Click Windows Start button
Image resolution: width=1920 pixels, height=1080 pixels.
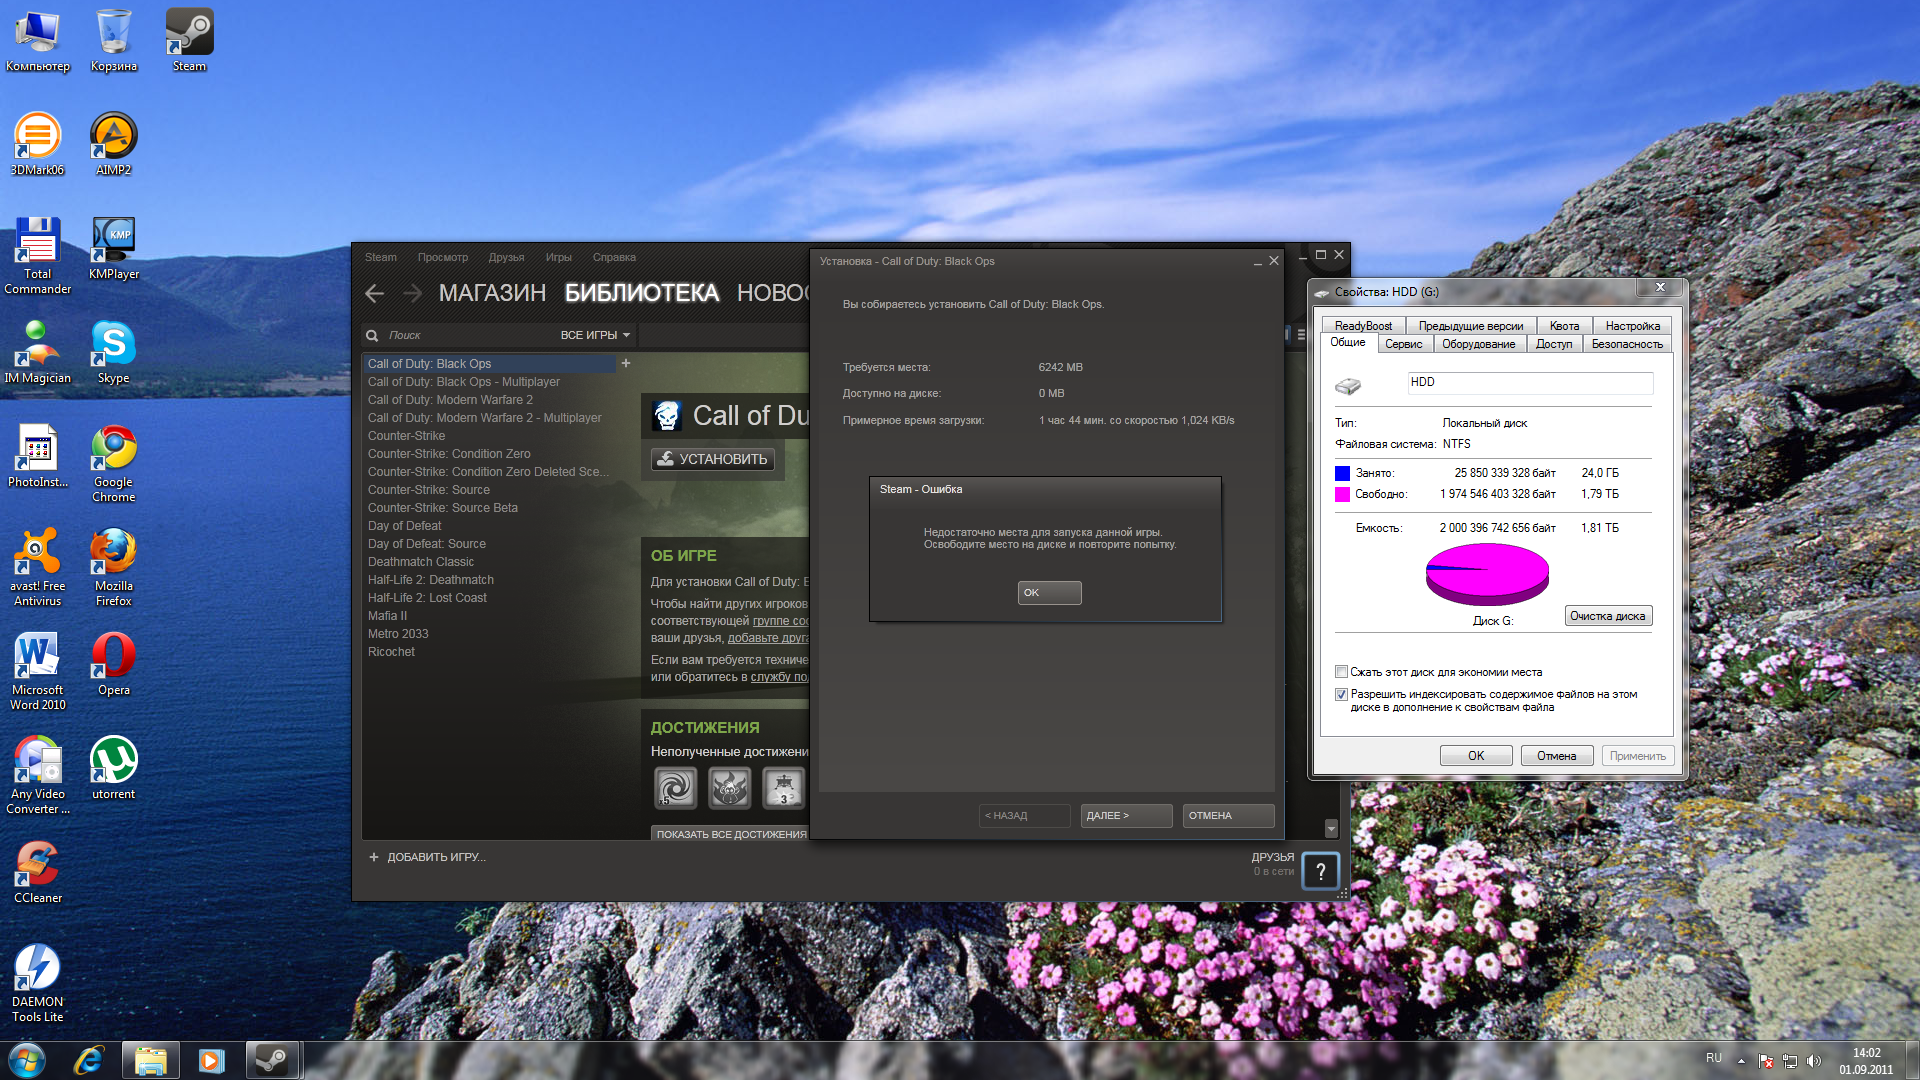pos(27,1061)
